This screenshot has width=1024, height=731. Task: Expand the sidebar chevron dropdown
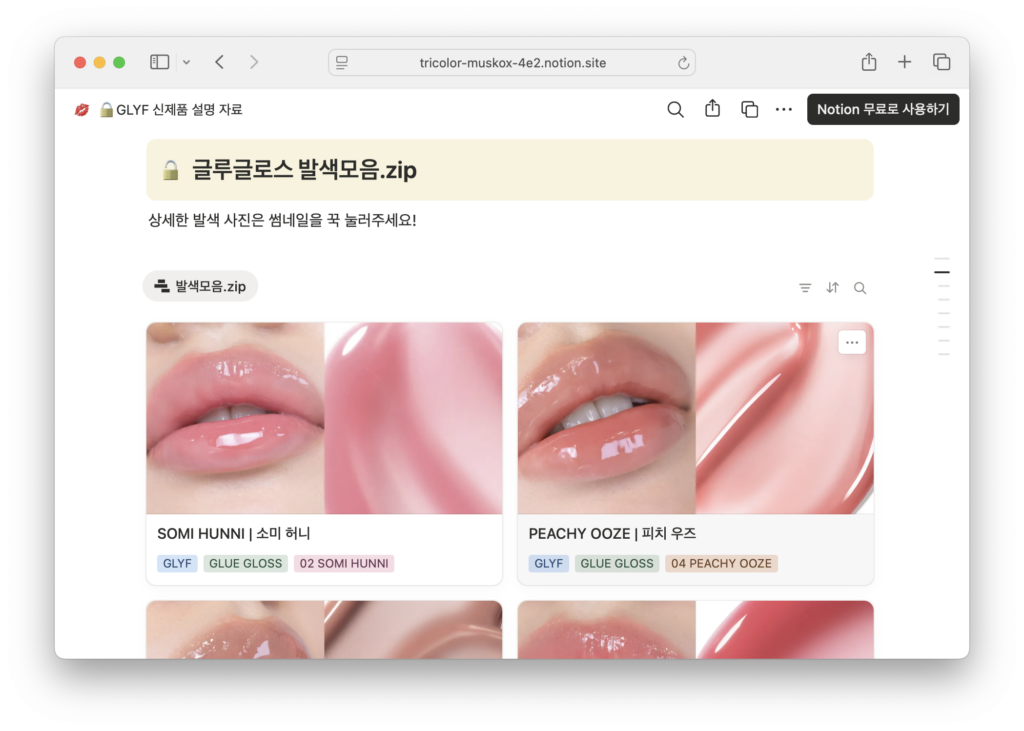(x=186, y=61)
